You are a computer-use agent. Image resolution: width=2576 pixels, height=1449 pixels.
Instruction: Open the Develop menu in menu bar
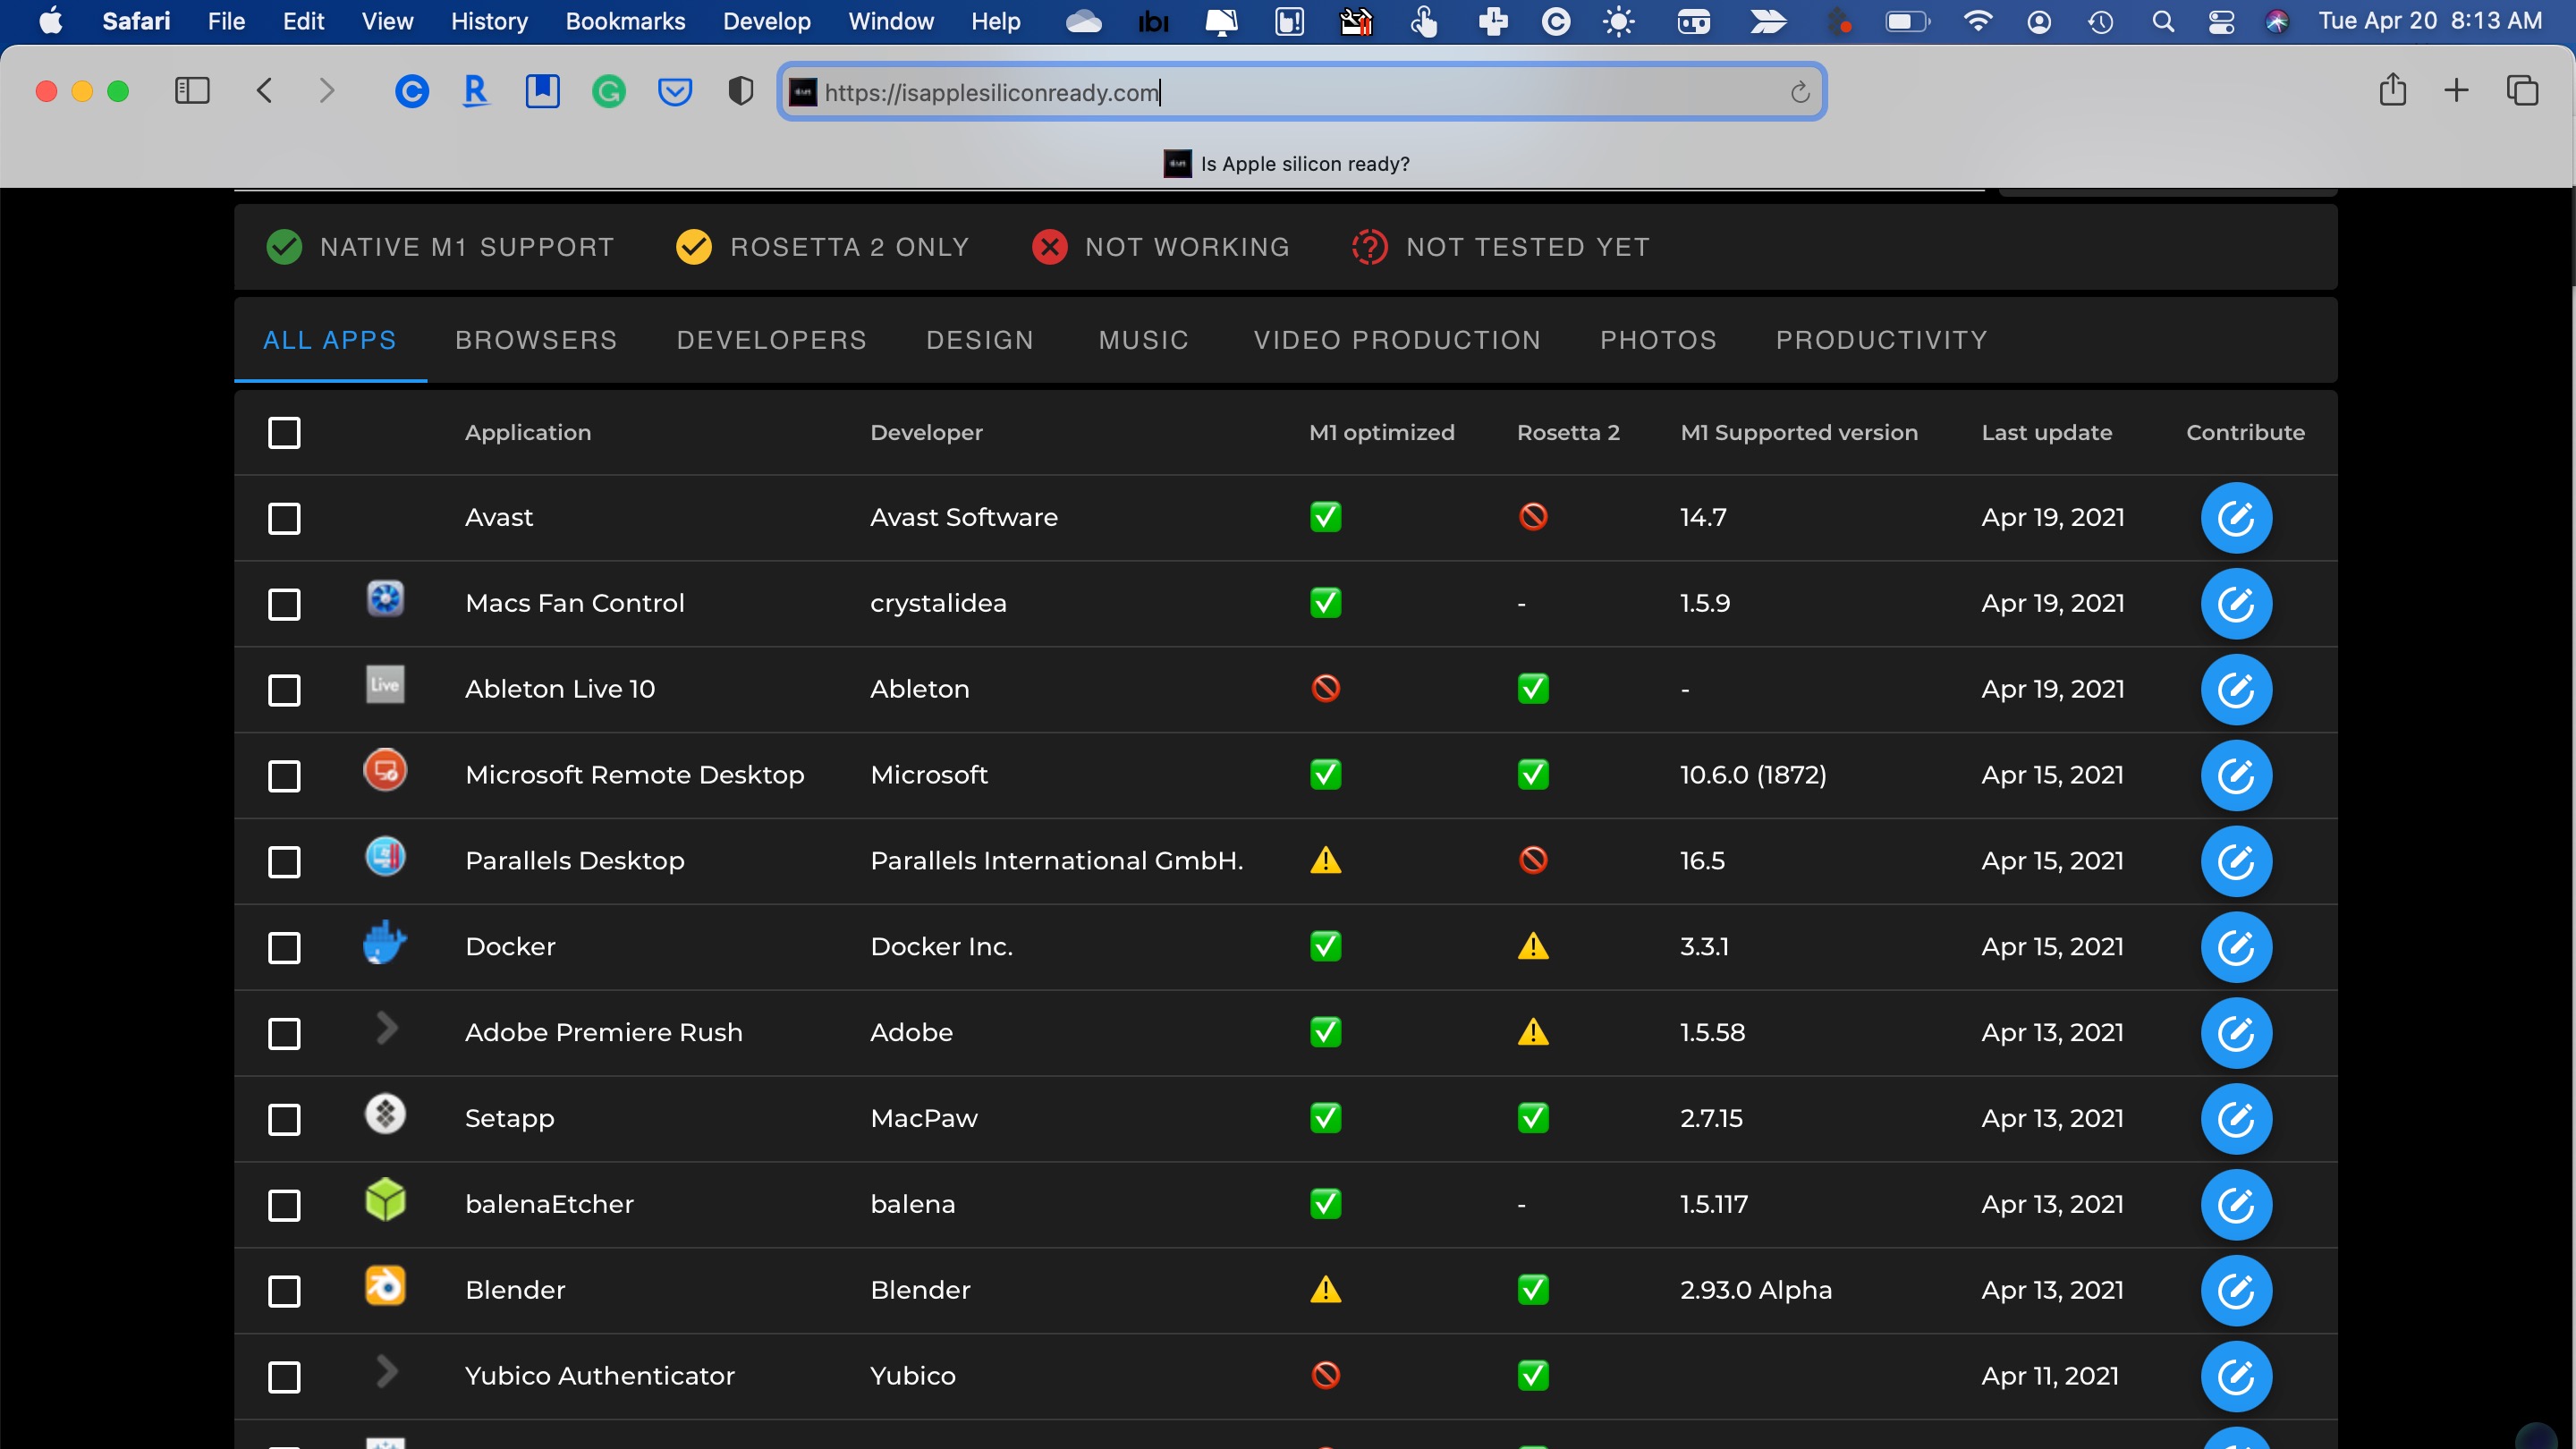click(767, 21)
